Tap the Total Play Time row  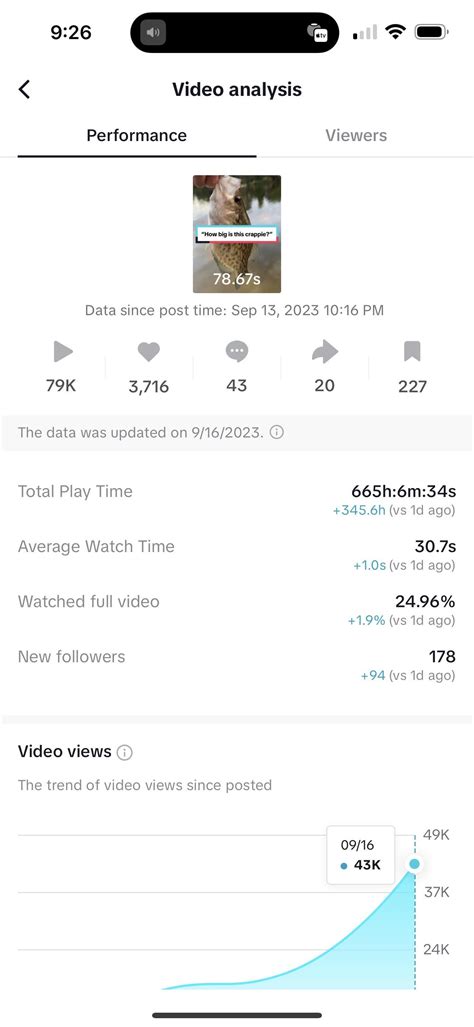(236, 500)
